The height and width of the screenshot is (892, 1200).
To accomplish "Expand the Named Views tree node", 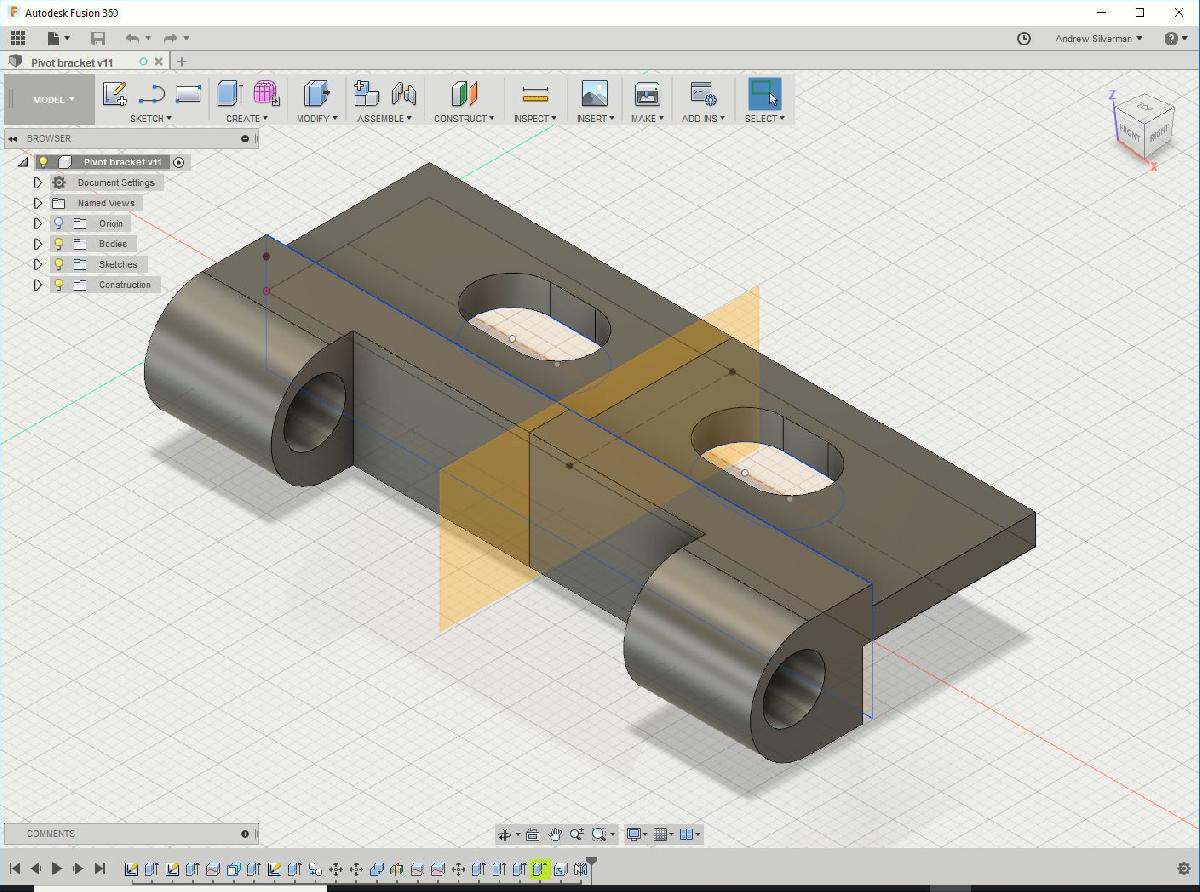I will tap(38, 203).
